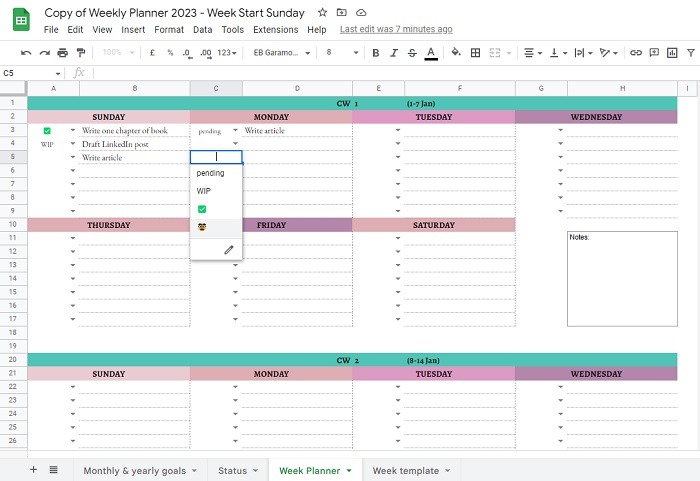Image resolution: width=700 pixels, height=481 pixels.
Task: Open horizontal align options
Action: (533, 53)
